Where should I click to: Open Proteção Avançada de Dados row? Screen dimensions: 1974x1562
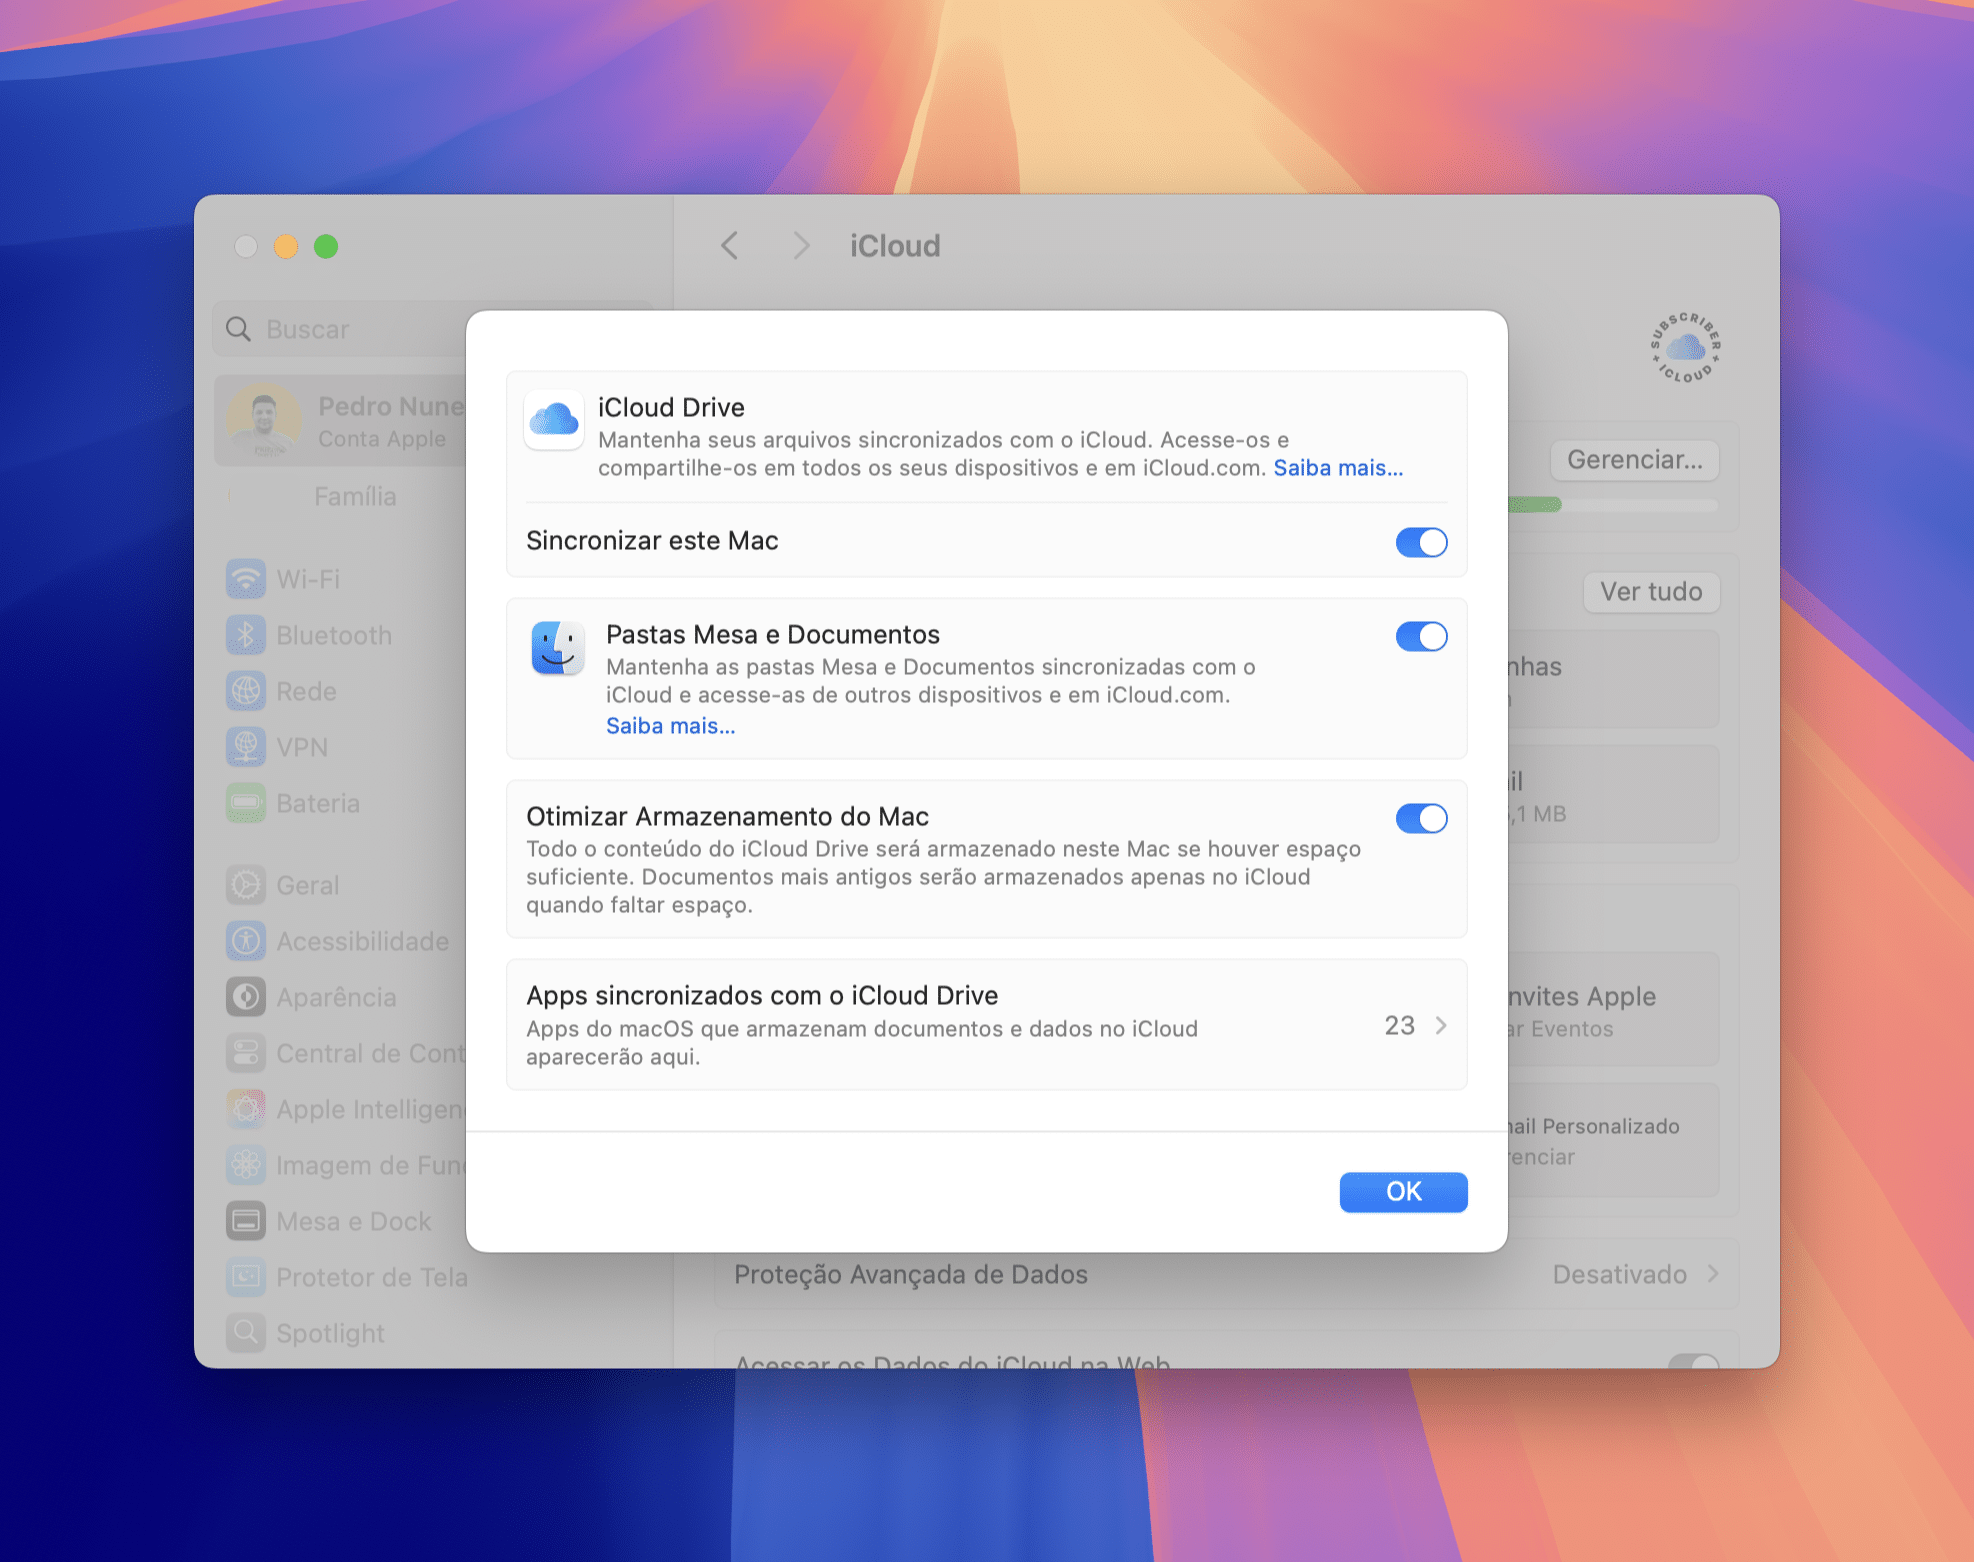1226,1274
